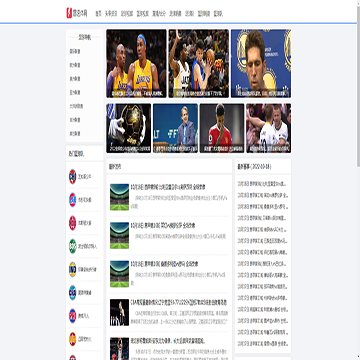This screenshot has width=360, height=360.
Task: Open the LAC team logo entry
Action: coord(72,200)
